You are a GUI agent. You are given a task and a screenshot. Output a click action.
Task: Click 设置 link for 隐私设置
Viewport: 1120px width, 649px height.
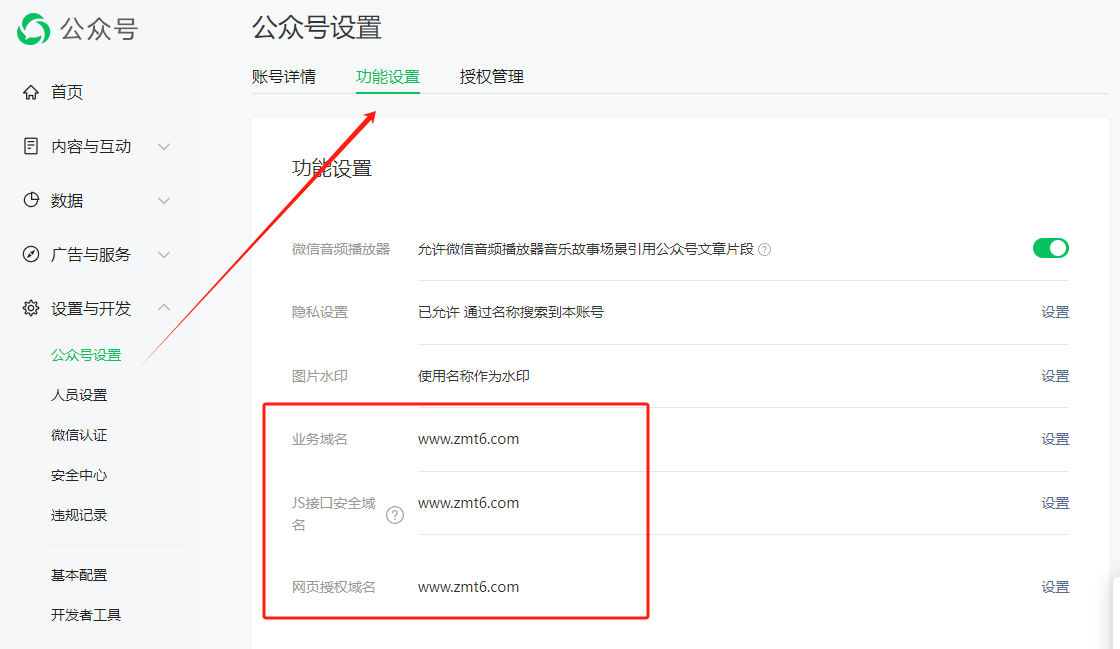pos(1055,312)
